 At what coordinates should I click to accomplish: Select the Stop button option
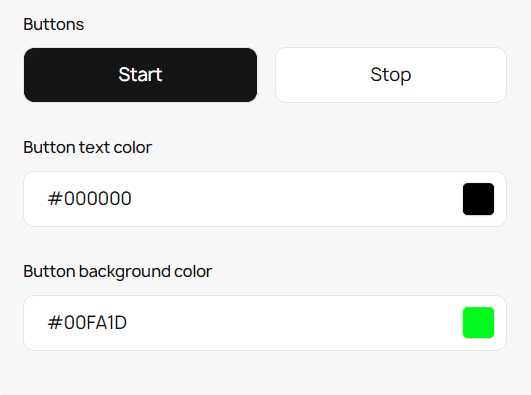click(x=391, y=75)
